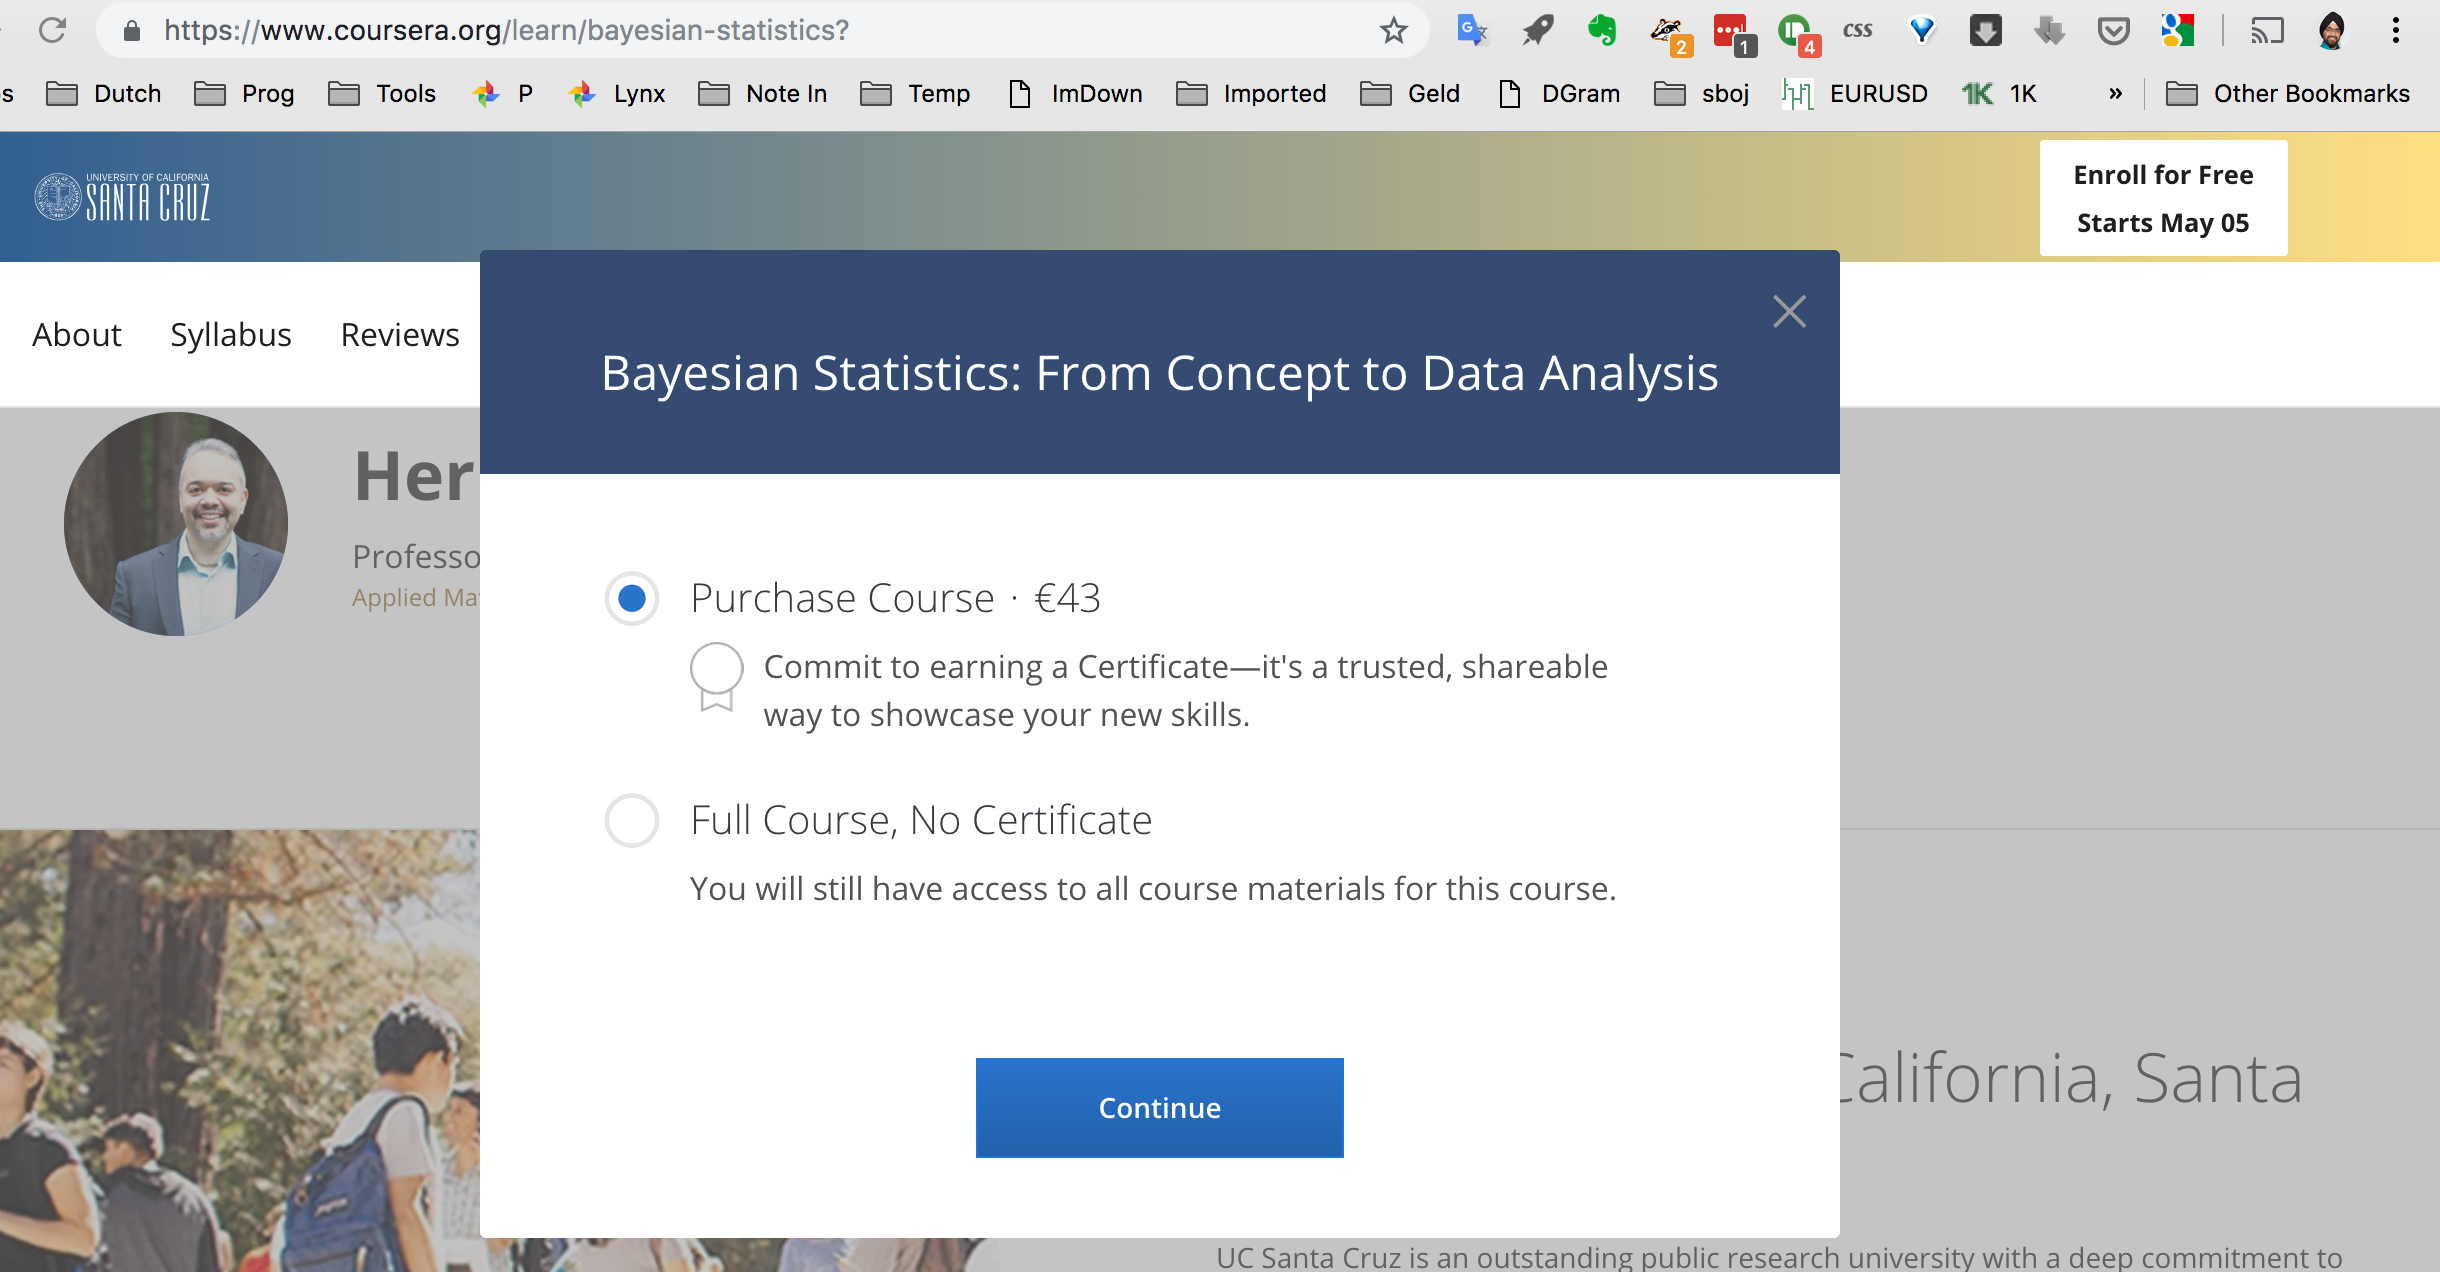2440x1272 pixels.
Task: Open the Pocket extension icon
Action: (x=2113, y=30)
